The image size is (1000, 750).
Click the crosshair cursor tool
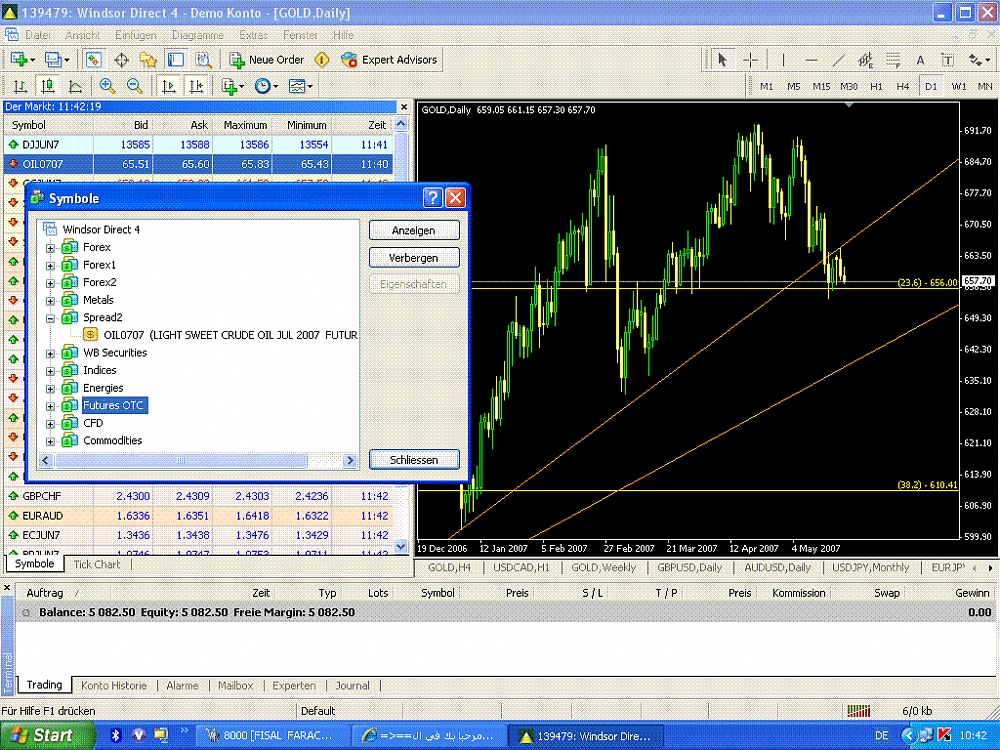tap(750, 60)
